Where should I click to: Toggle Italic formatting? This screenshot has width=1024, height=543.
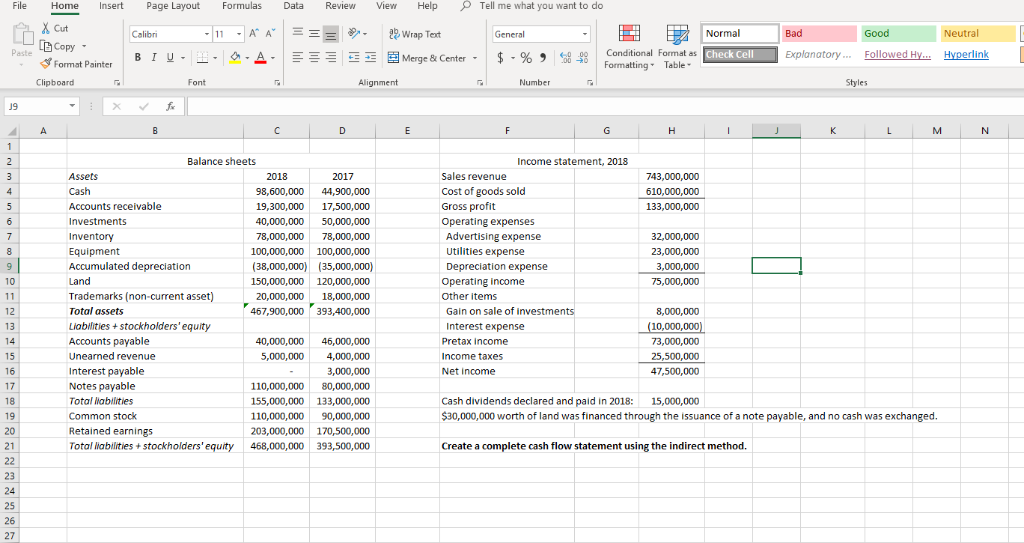[154, 58]
